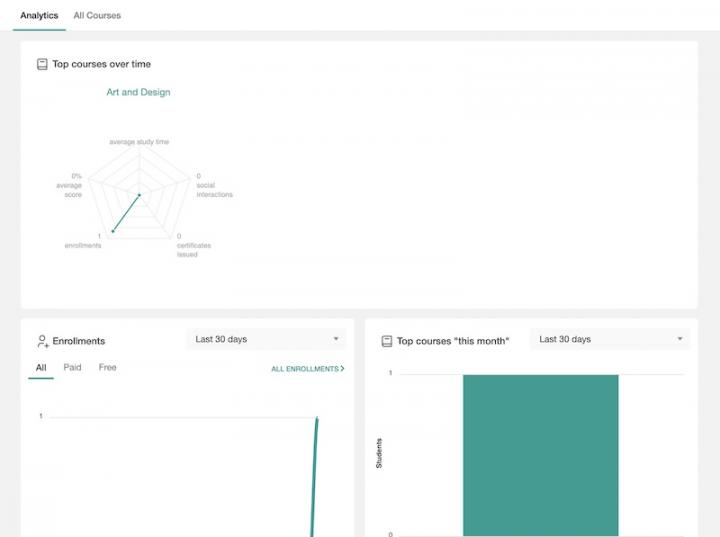Viewport: 720px width, 537px height.
Task: Click the book icon beside Top courses this month
Action: 387,341
